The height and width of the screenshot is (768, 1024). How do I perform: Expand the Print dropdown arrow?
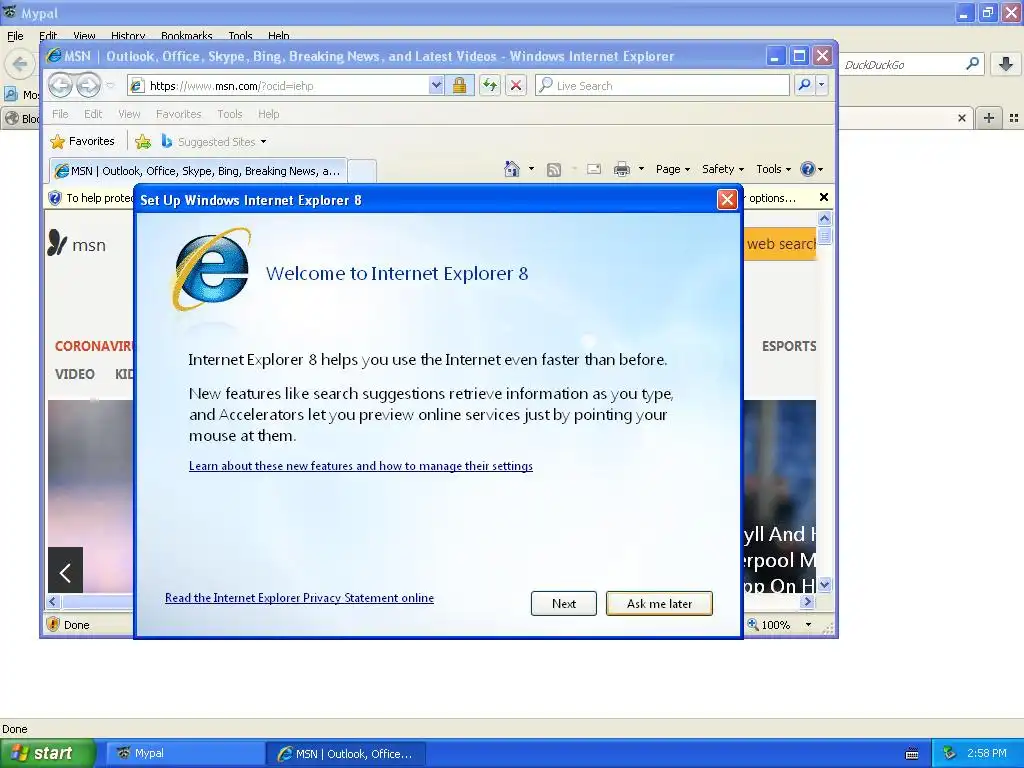[641, 169]
